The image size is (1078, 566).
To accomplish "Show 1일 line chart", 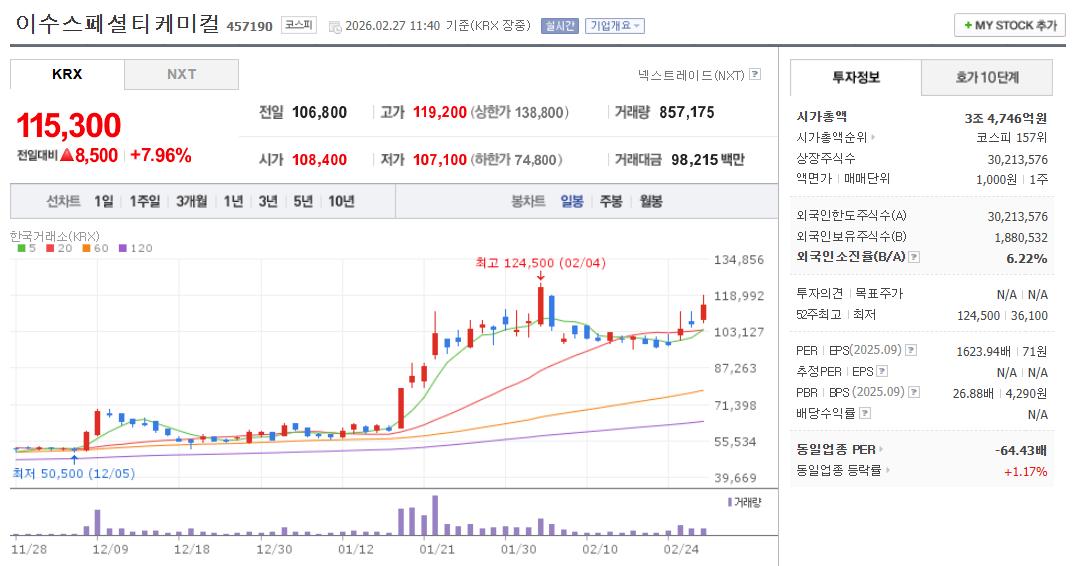I will point(104,202).
